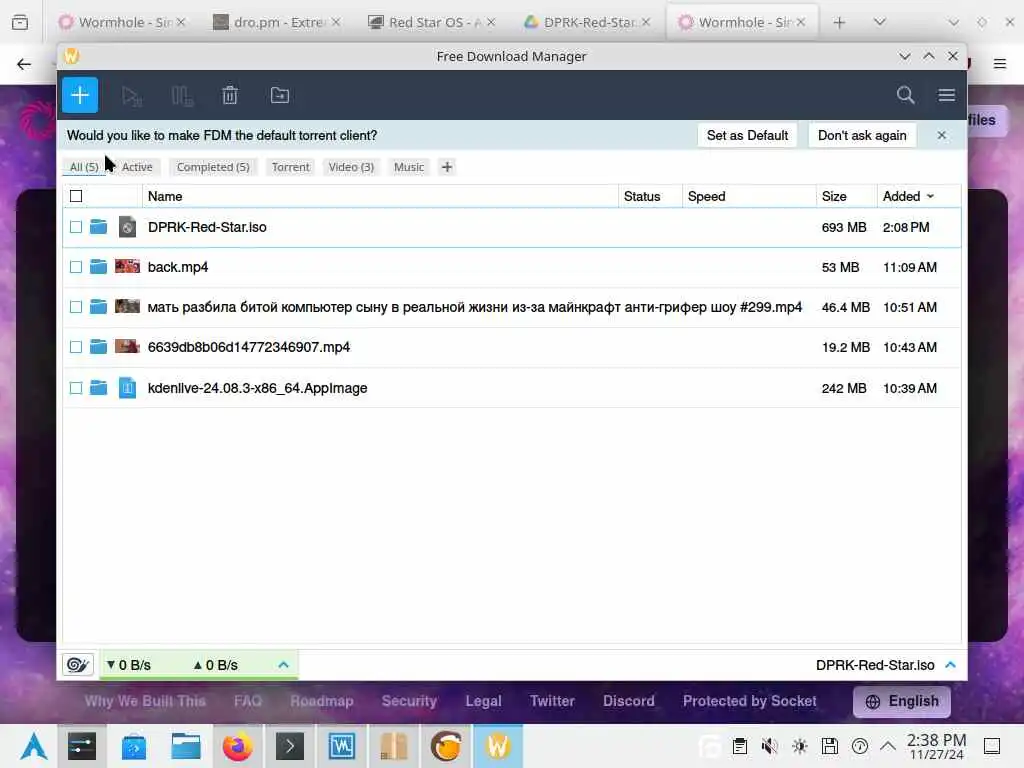Check the box for 6639db8b06d14772346907.mp4

pyautogui.click(x=76, y=347)
